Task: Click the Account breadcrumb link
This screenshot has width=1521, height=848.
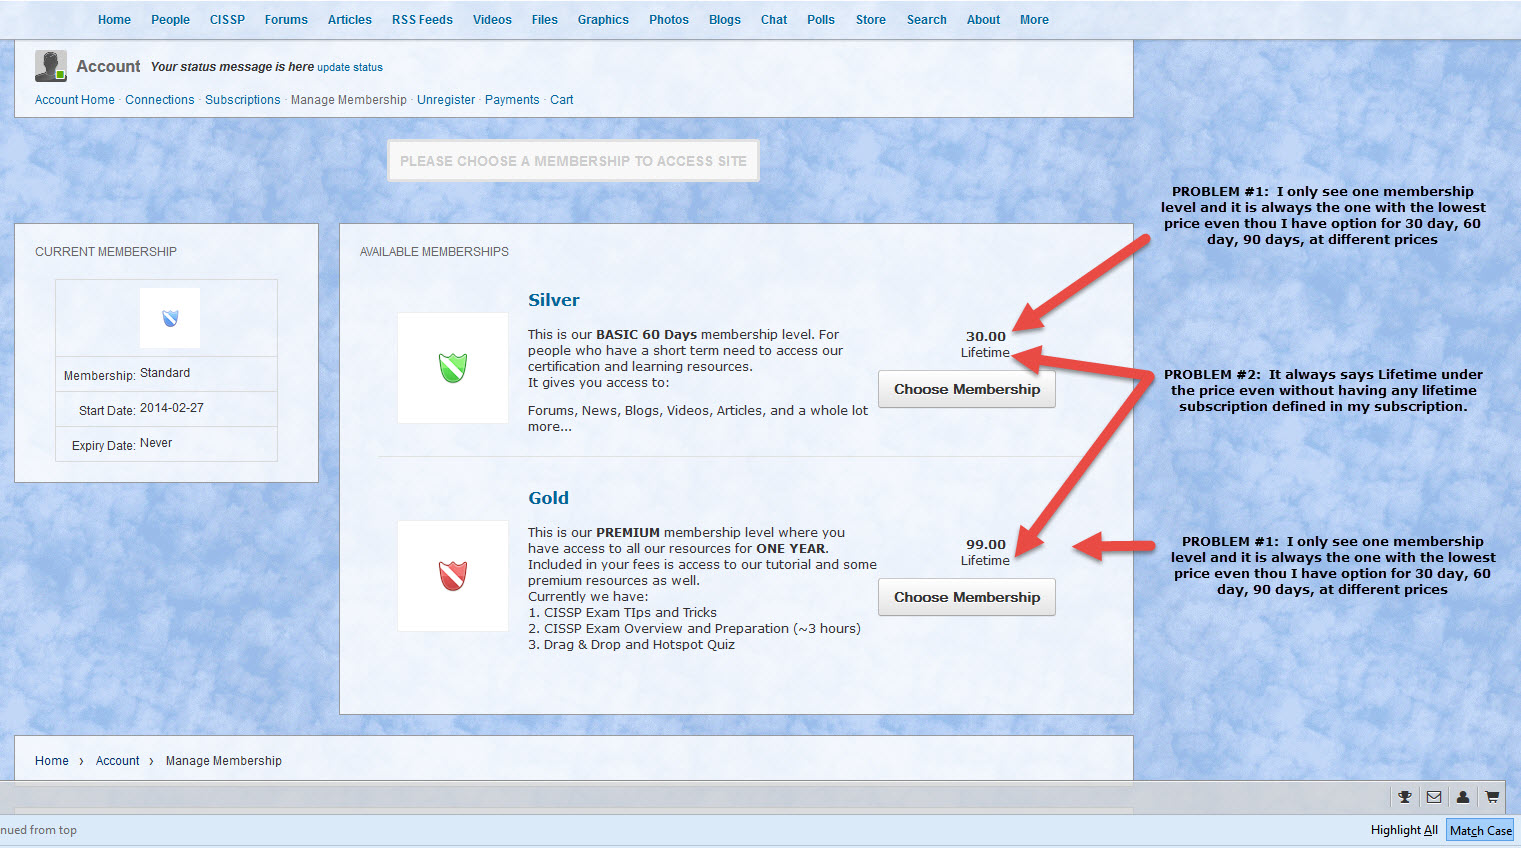Action: [118, 761]
